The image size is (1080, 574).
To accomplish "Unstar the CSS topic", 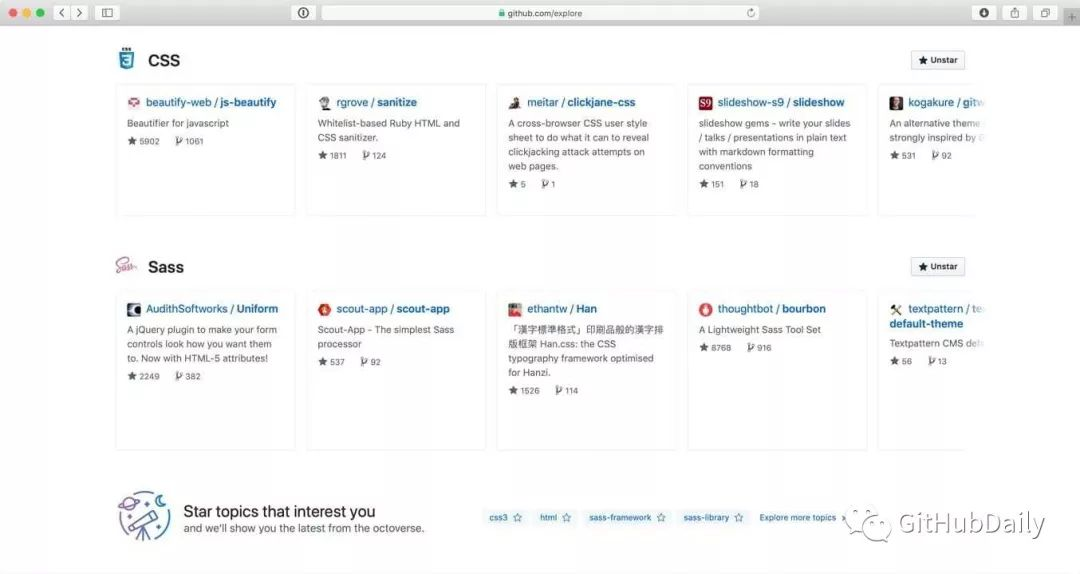I will (937, 60).
